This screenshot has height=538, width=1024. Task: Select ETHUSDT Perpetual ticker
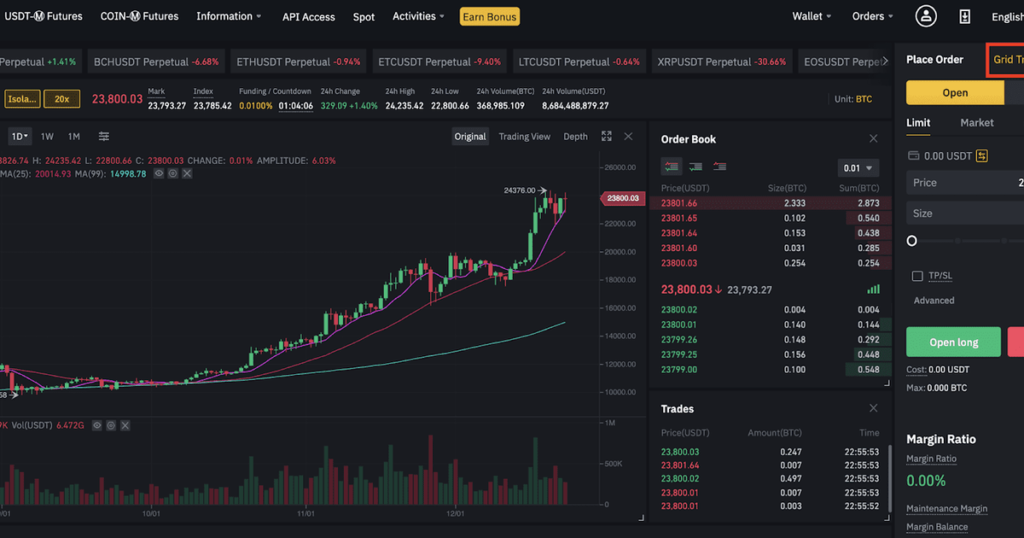(298, 62)
